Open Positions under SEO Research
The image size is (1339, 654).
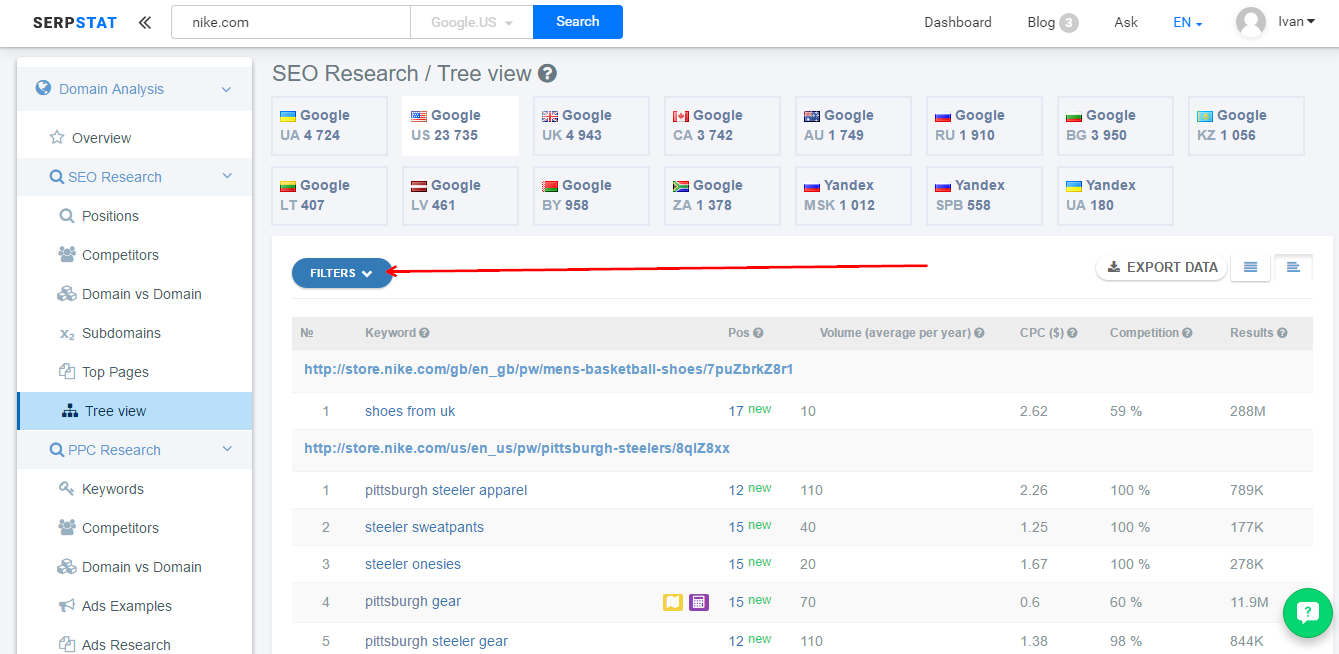tap(110, 216)
